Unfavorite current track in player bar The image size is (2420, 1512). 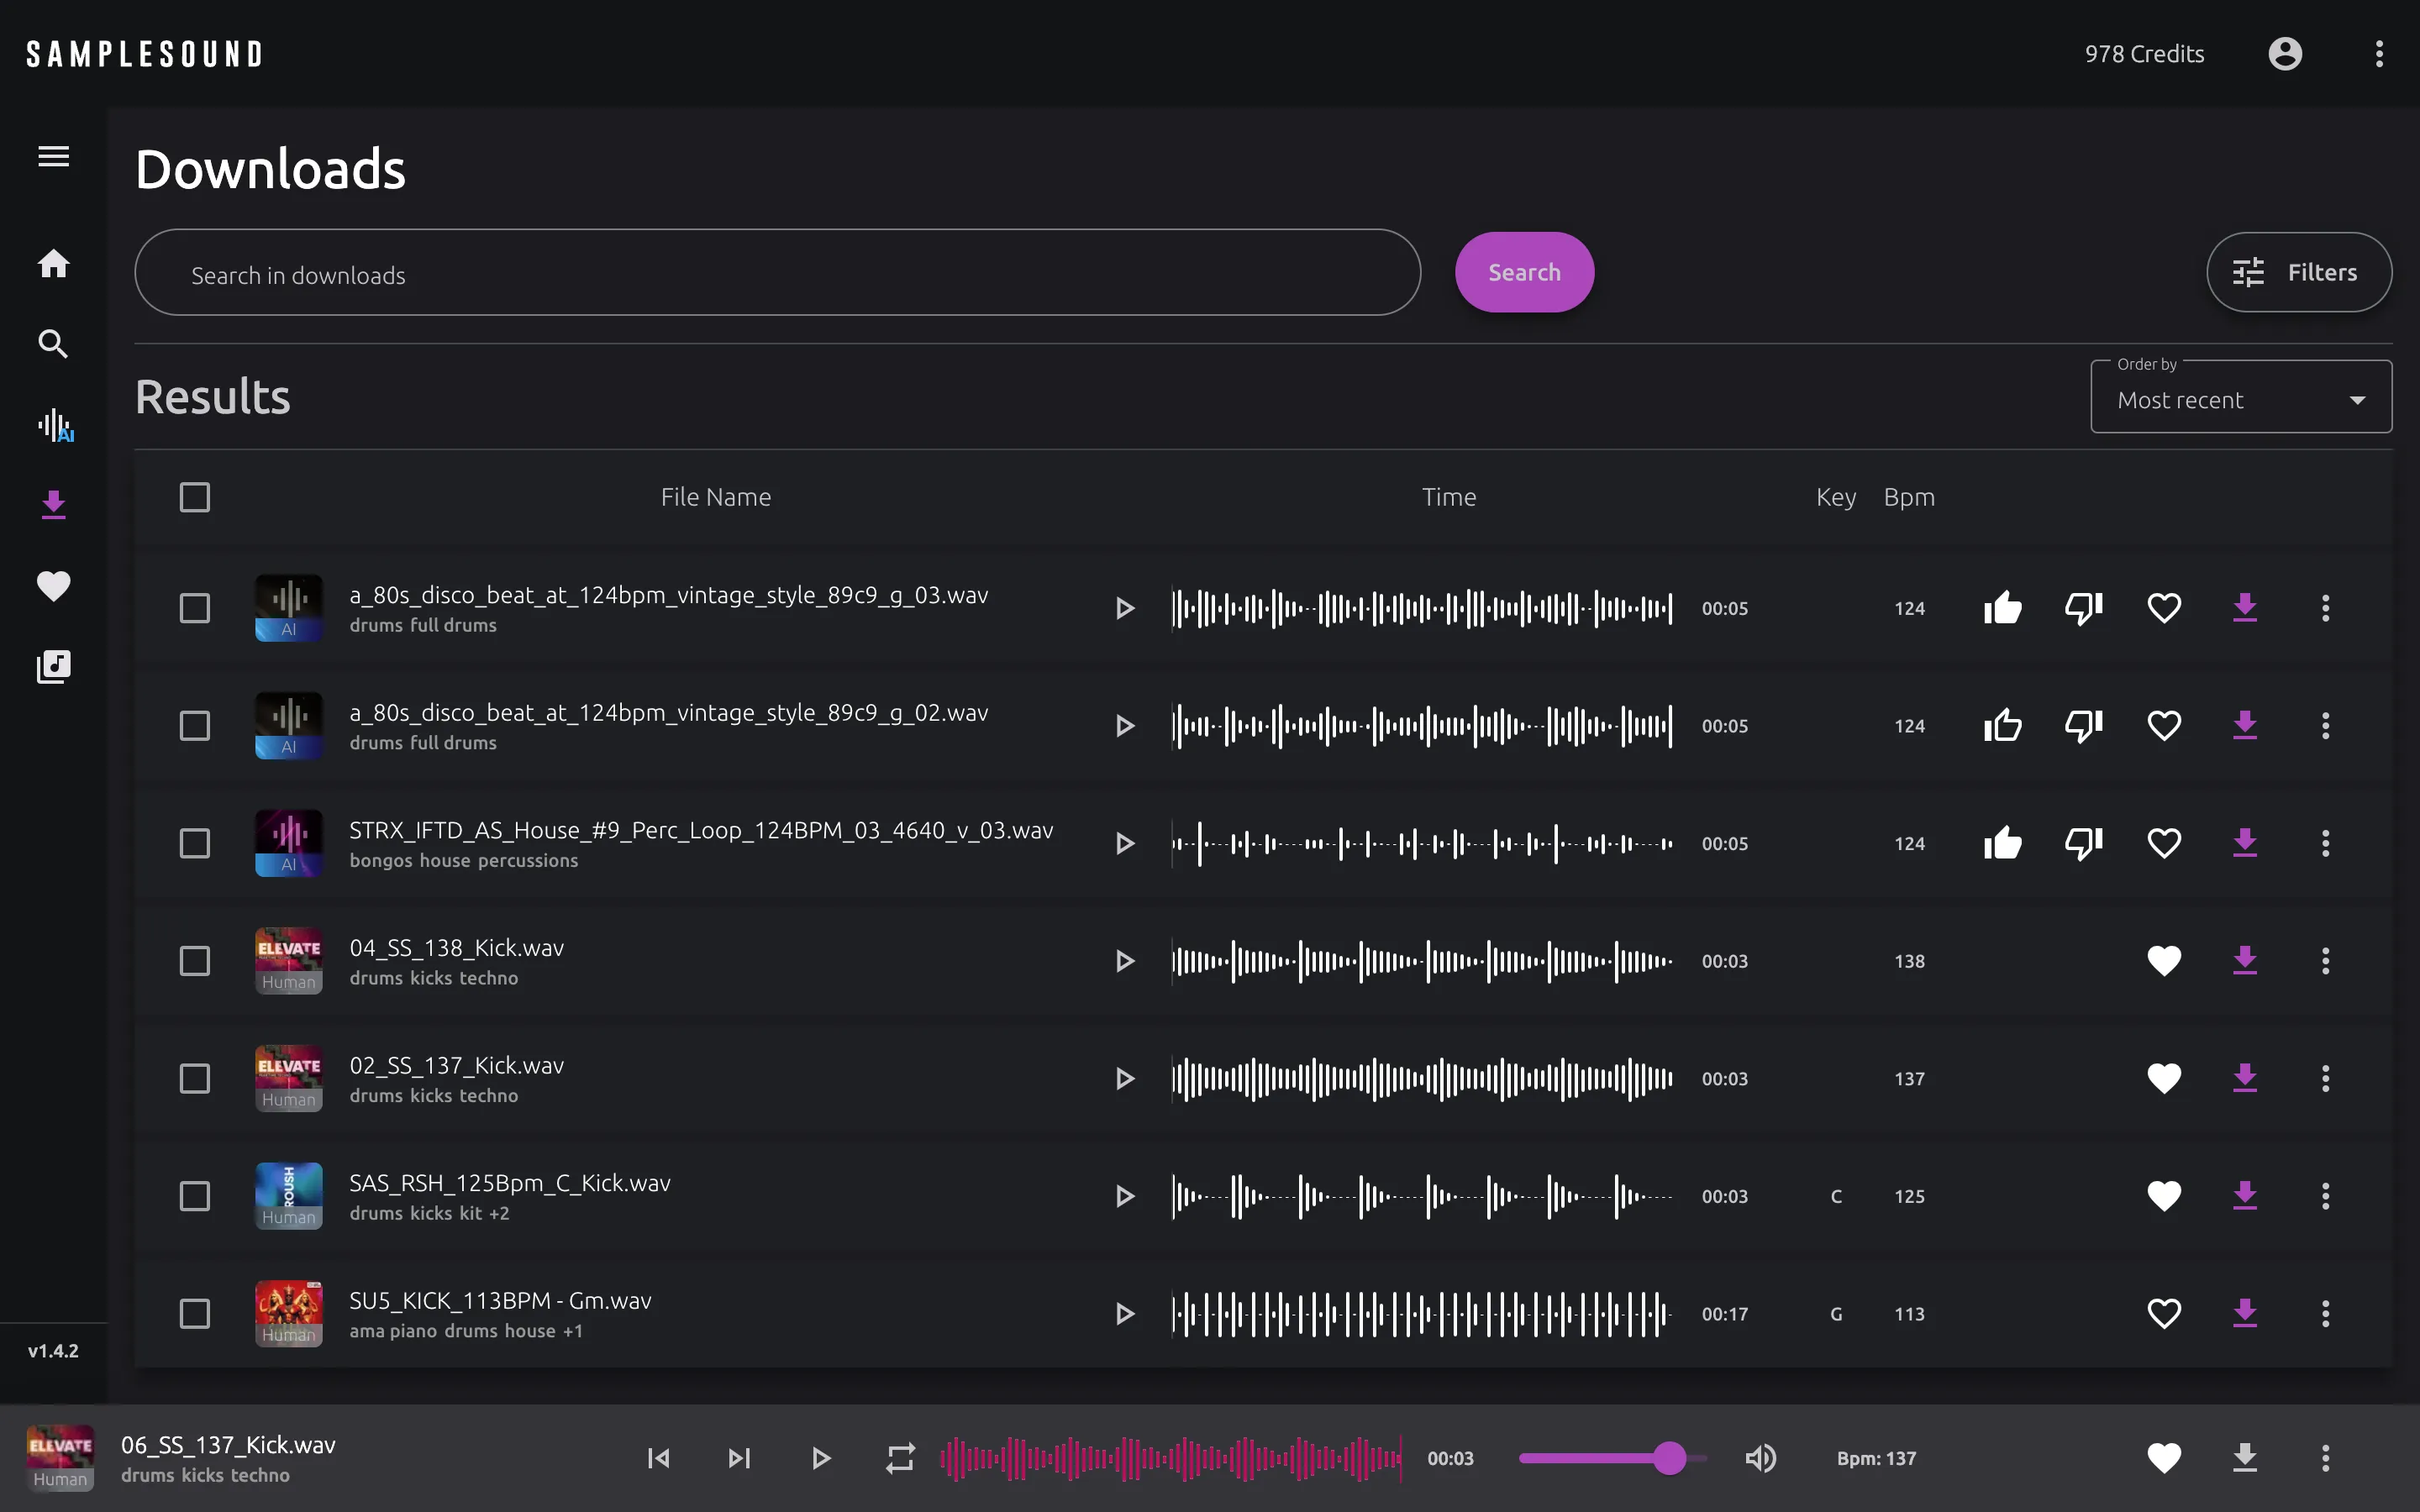click(x=2164, y=1458)
